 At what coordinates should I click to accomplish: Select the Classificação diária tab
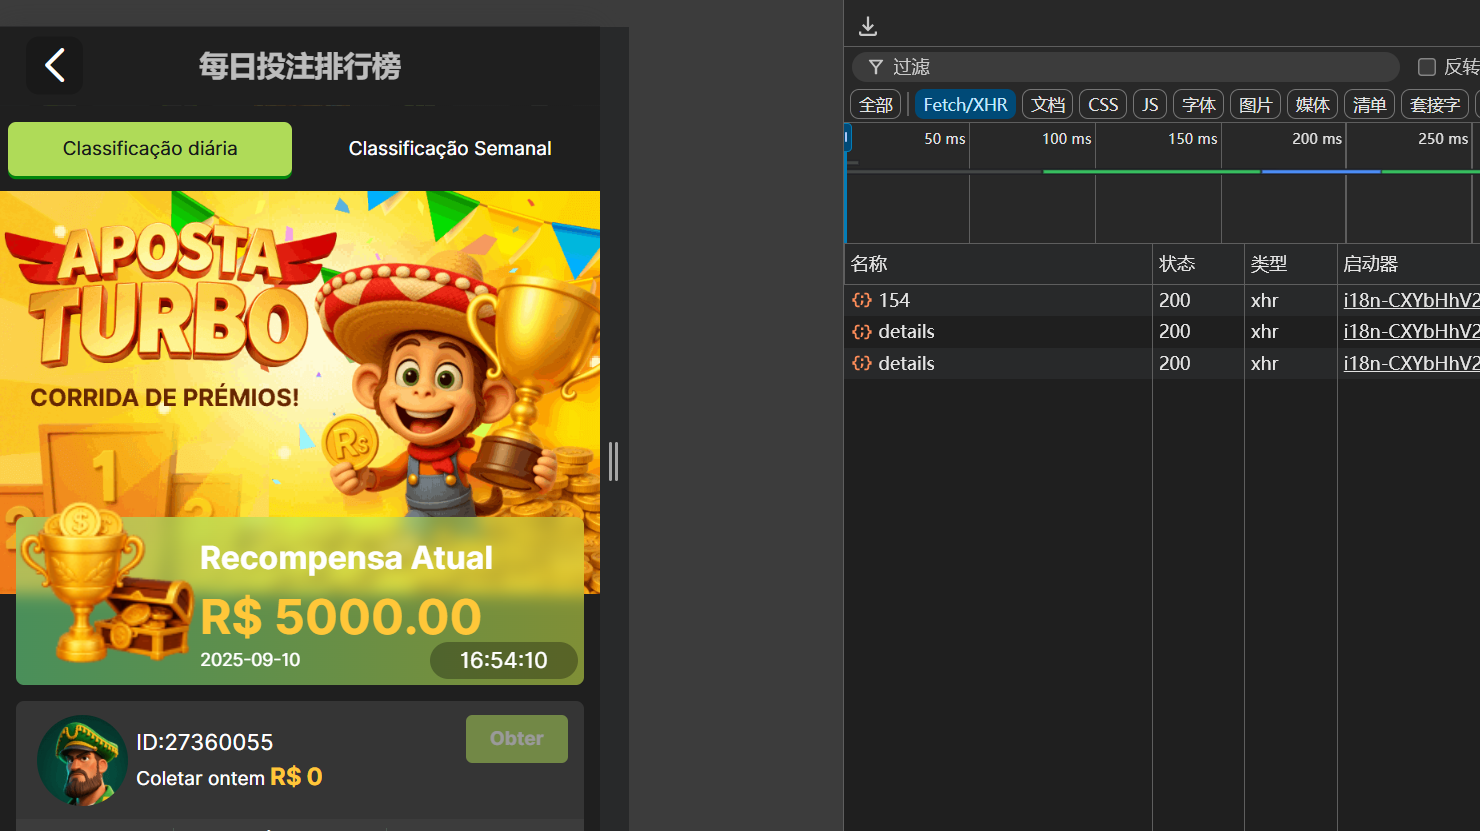150,148
